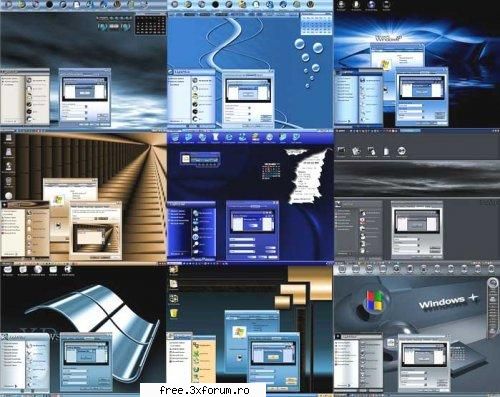Click the calendar widget on blue-swirl desktop

[x=316, y=24]
